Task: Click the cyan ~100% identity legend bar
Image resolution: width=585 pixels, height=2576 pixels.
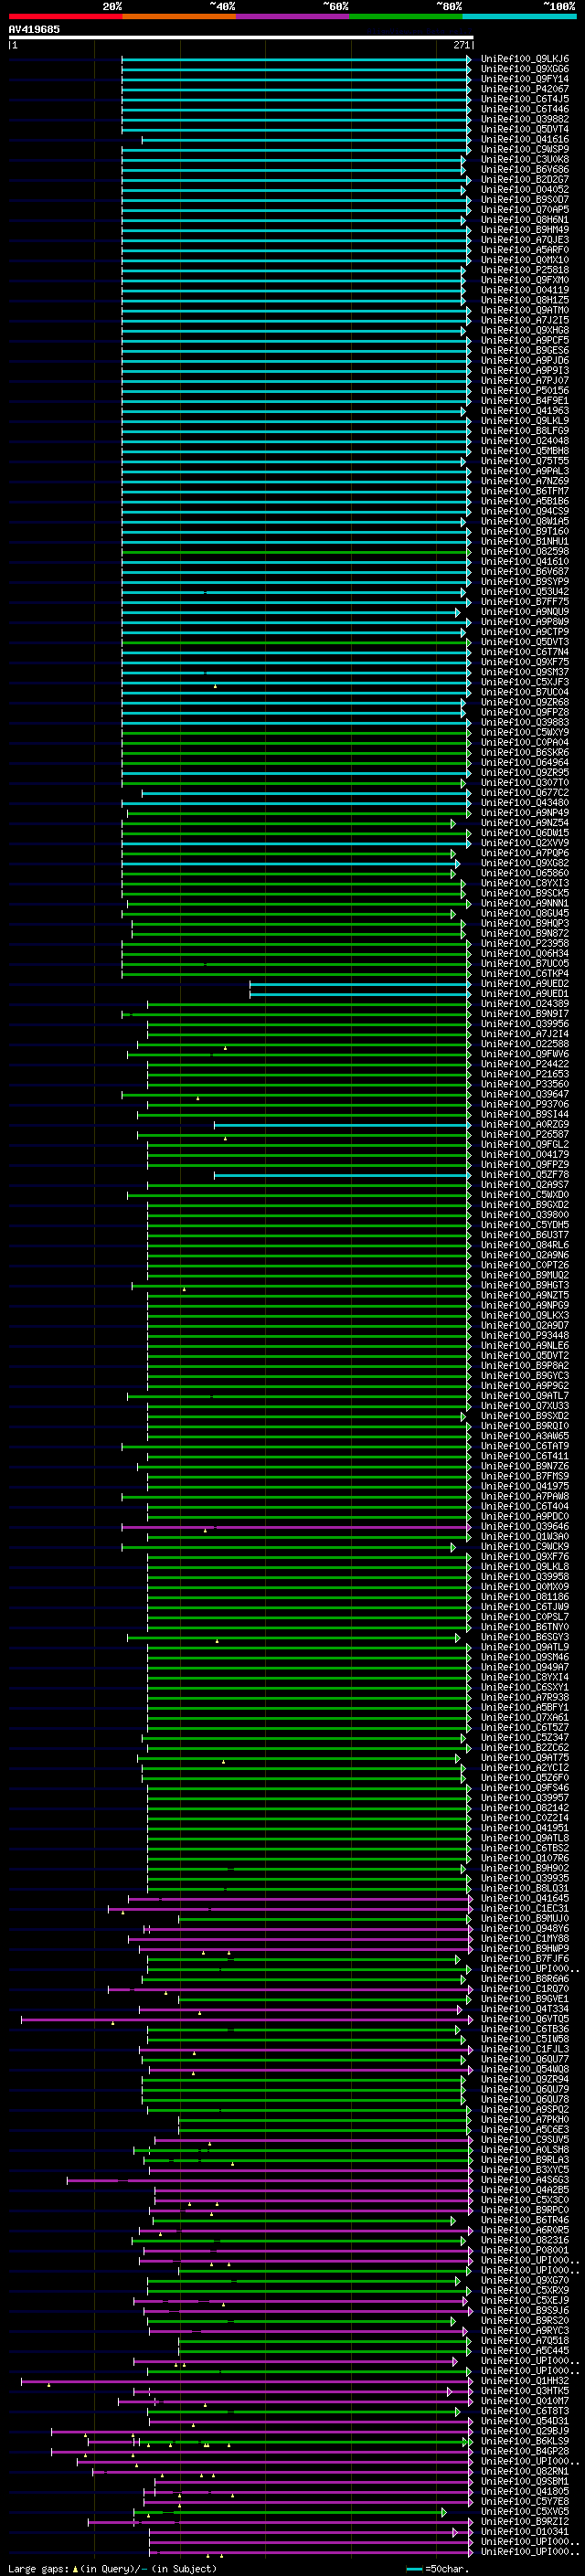Action: pos(520,16)
